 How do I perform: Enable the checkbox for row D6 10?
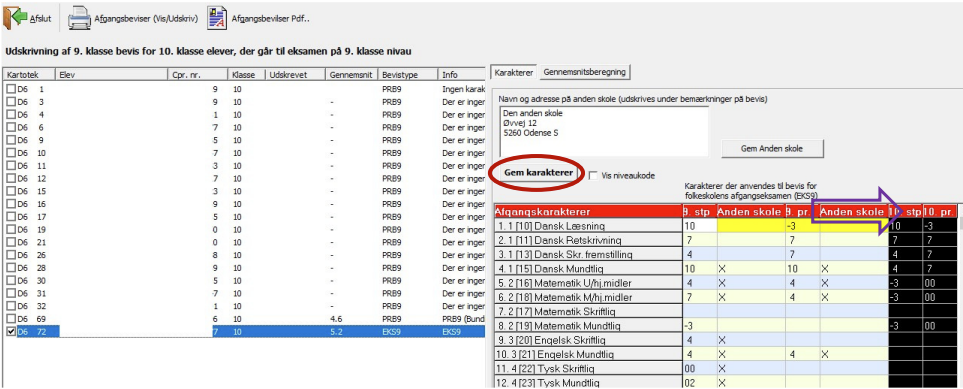[x=11, y=152]
